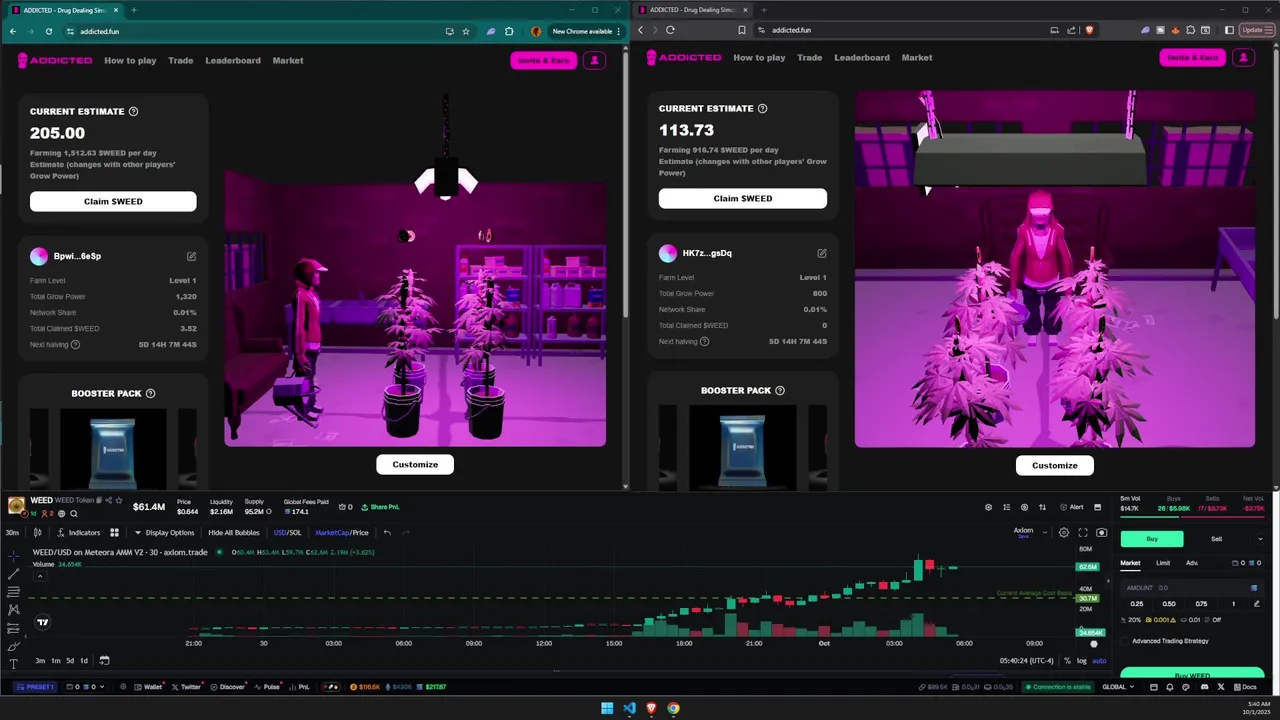Open Docs link in status bar
The image size is (1280, 720).
click(1245, 687)
